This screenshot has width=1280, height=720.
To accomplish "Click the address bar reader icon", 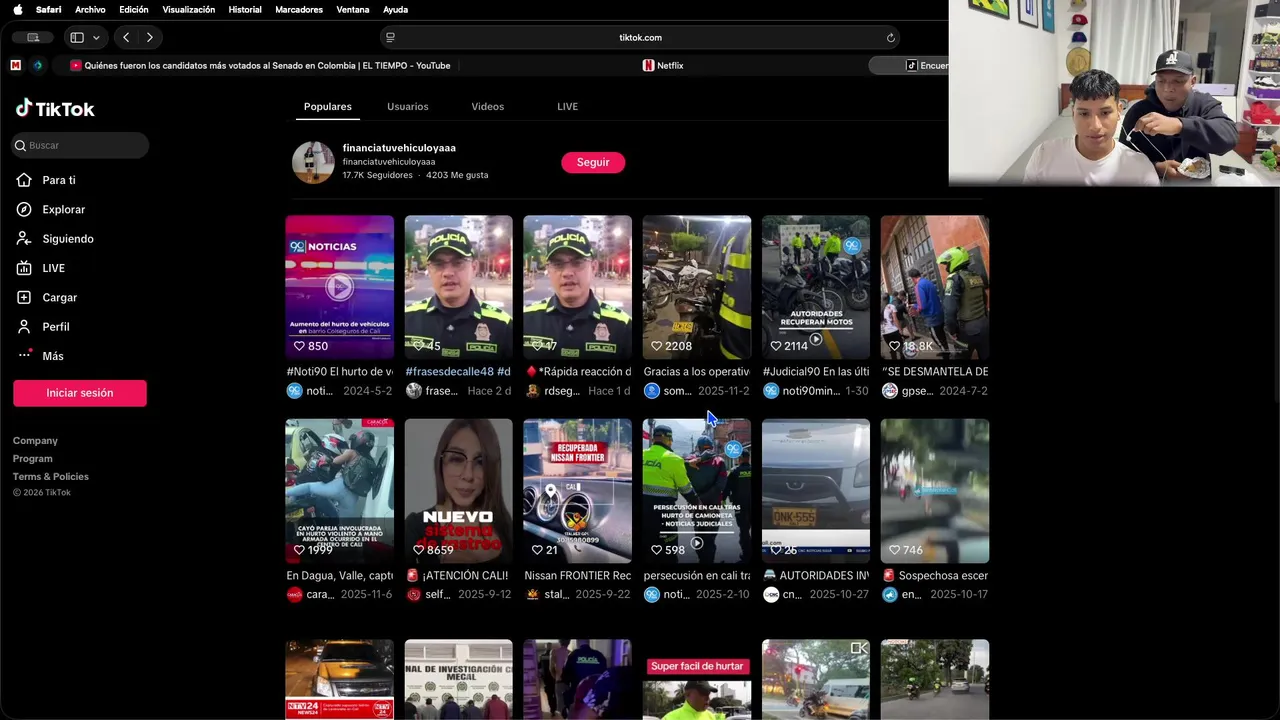I will click(390, 37).
